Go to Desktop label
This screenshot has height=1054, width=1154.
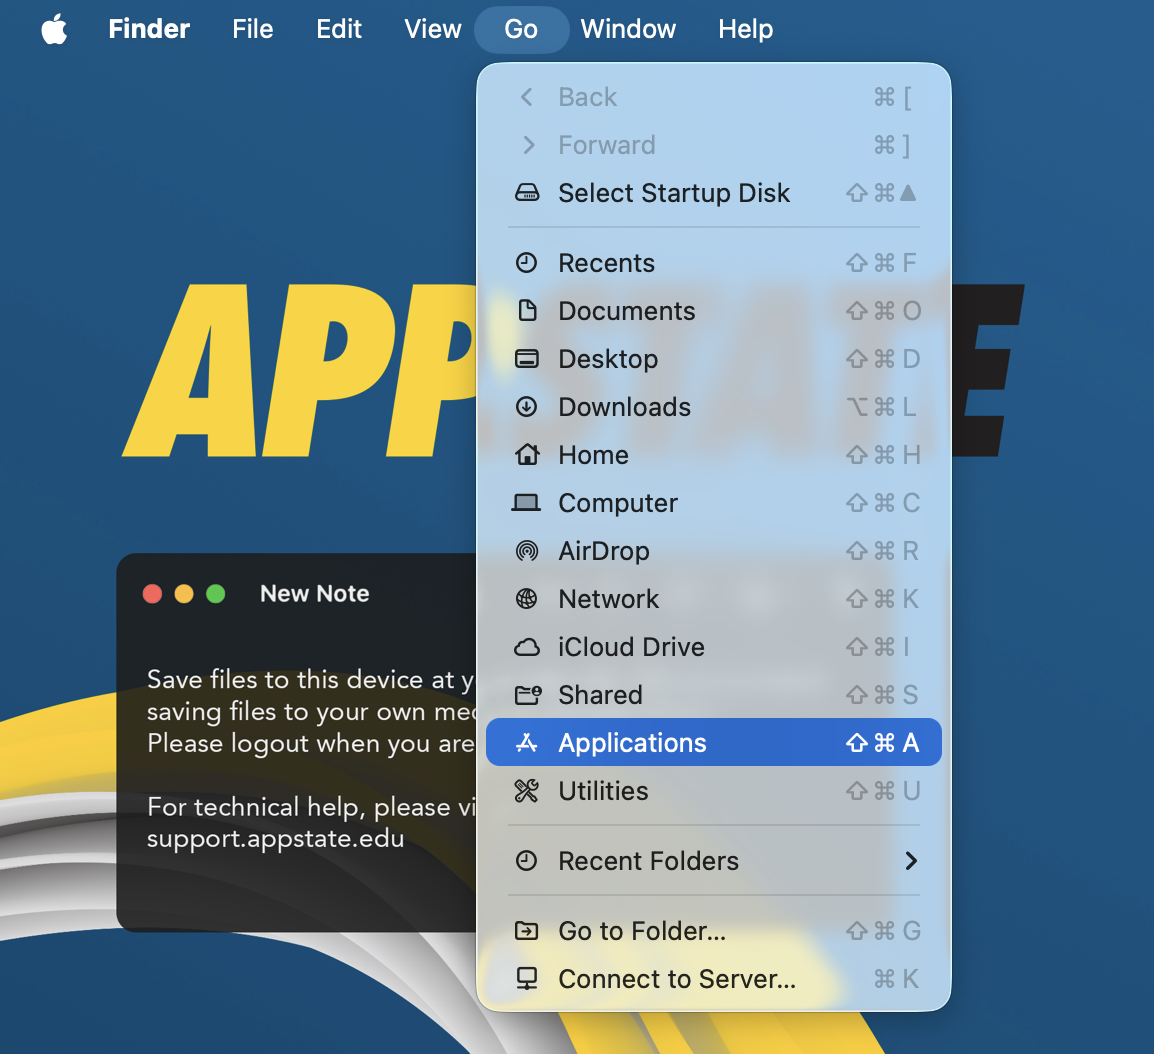coord(608,358)
